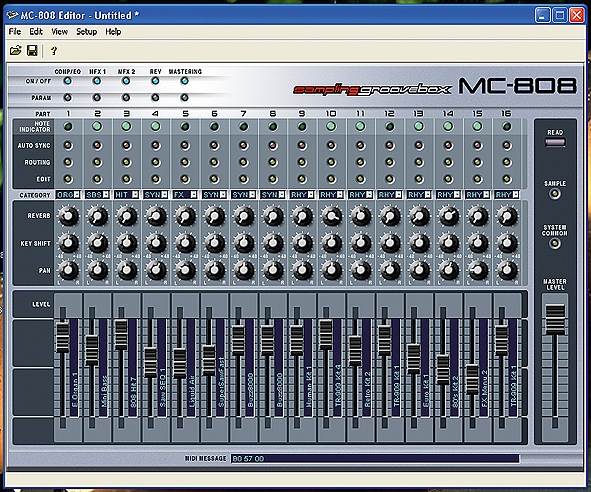Click the EDIT button for part 10
Screen dimensions: 591x492
tap(331, 179)
